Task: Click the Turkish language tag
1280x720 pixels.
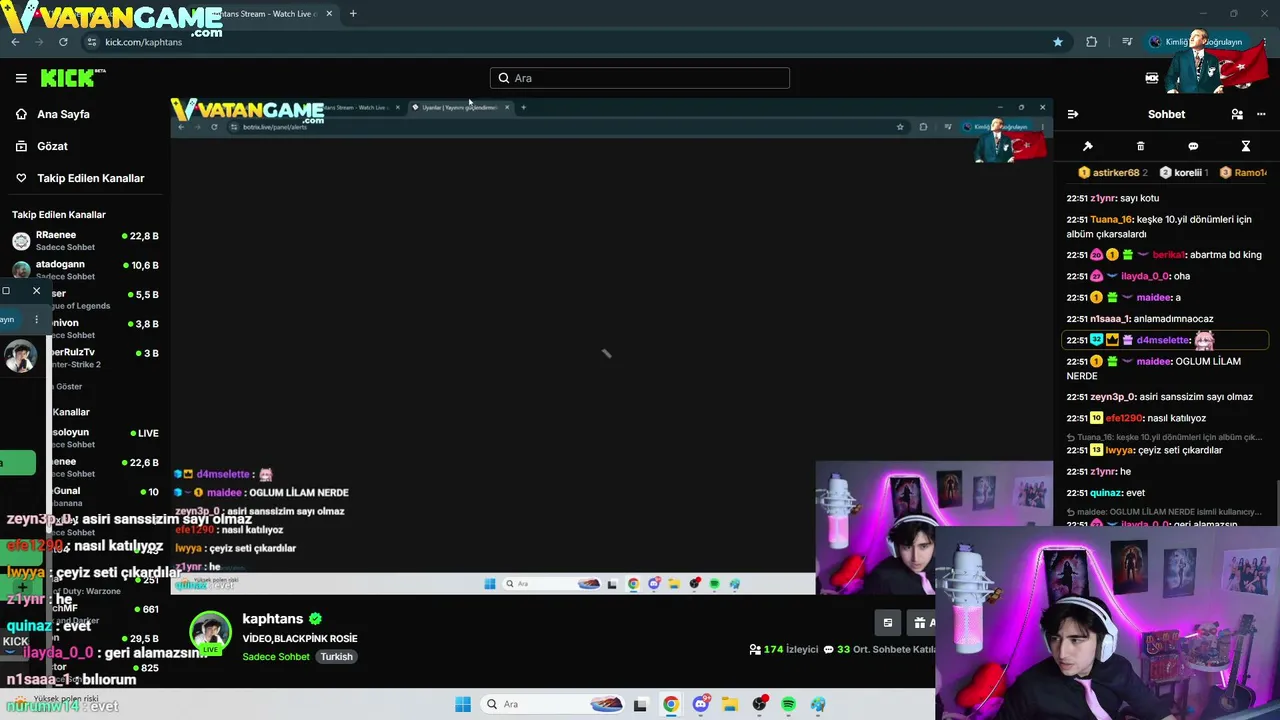Action: (337, 657)
